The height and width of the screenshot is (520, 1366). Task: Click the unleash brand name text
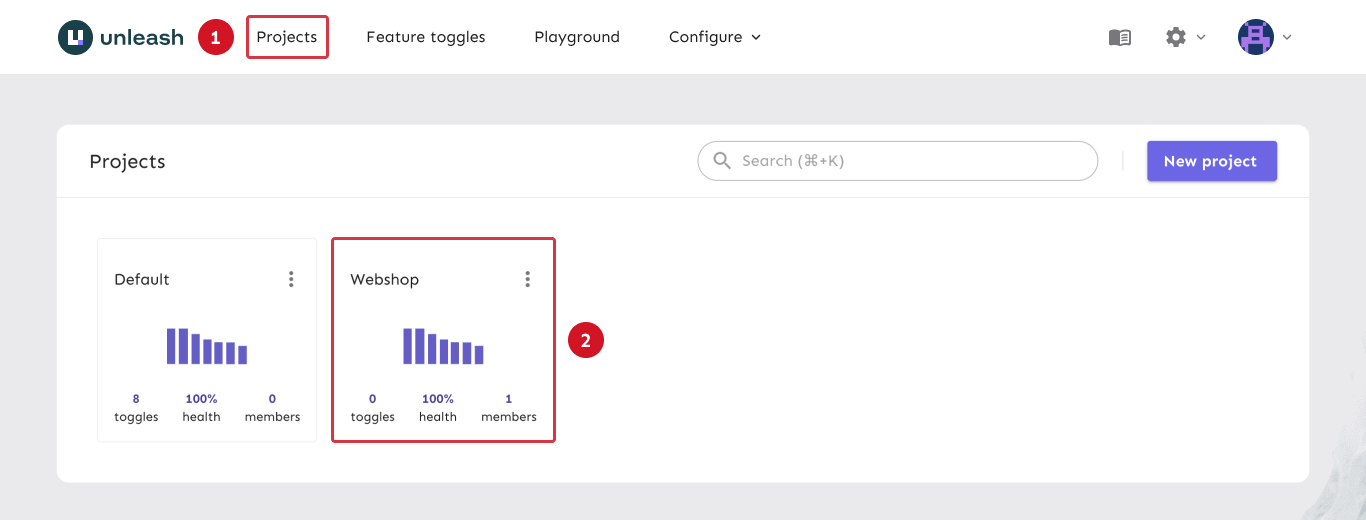141,38
